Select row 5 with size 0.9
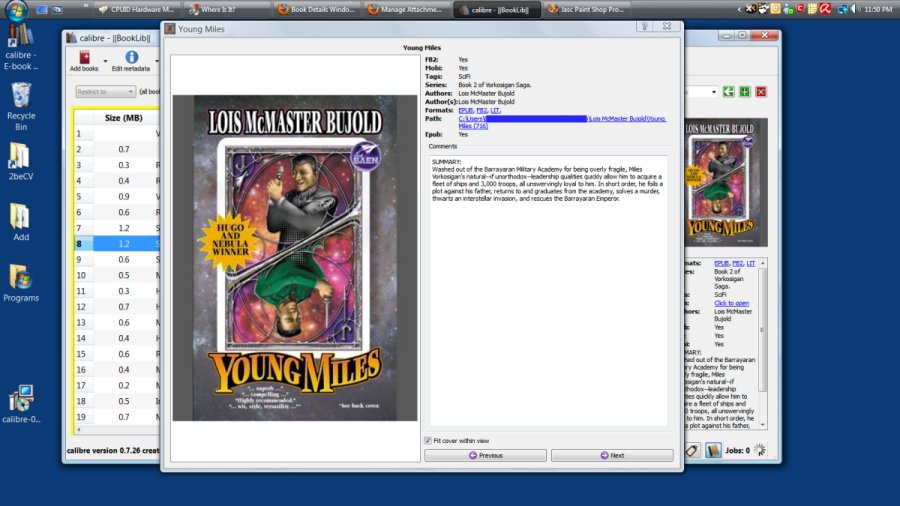 [x=117, y=196]
